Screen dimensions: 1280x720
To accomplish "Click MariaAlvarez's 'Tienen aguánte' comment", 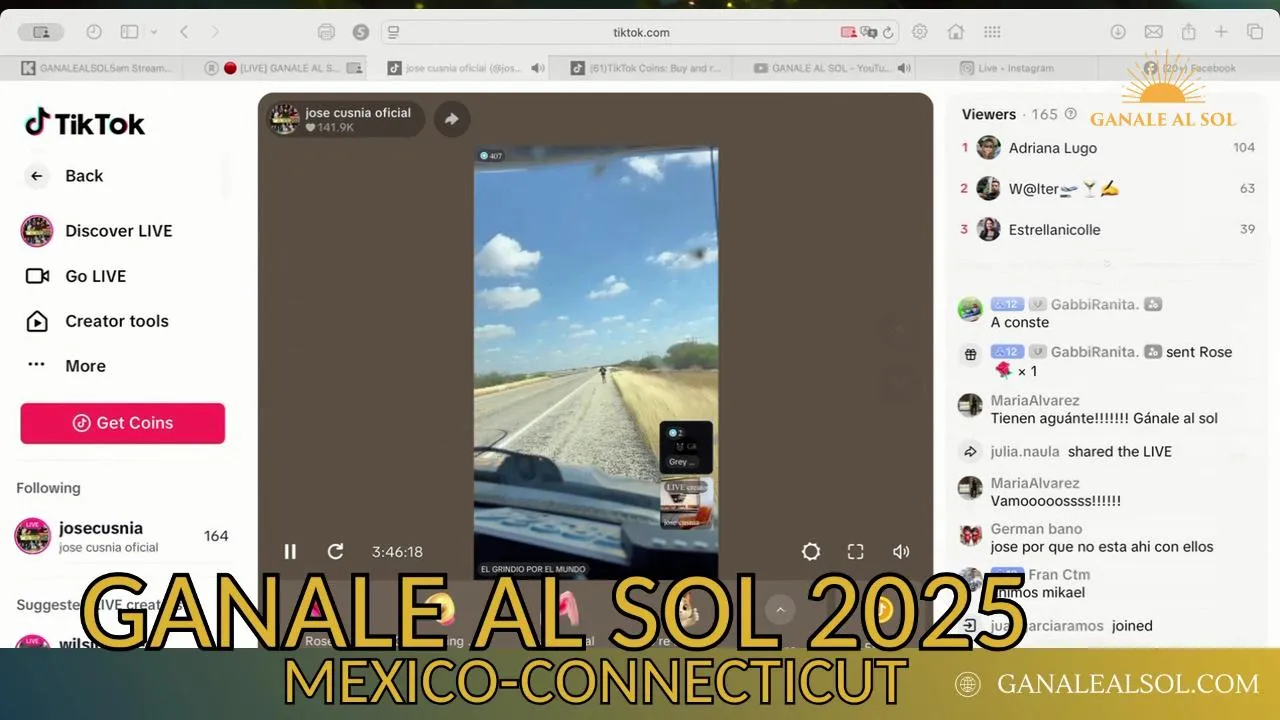I will click(1104, 418).
